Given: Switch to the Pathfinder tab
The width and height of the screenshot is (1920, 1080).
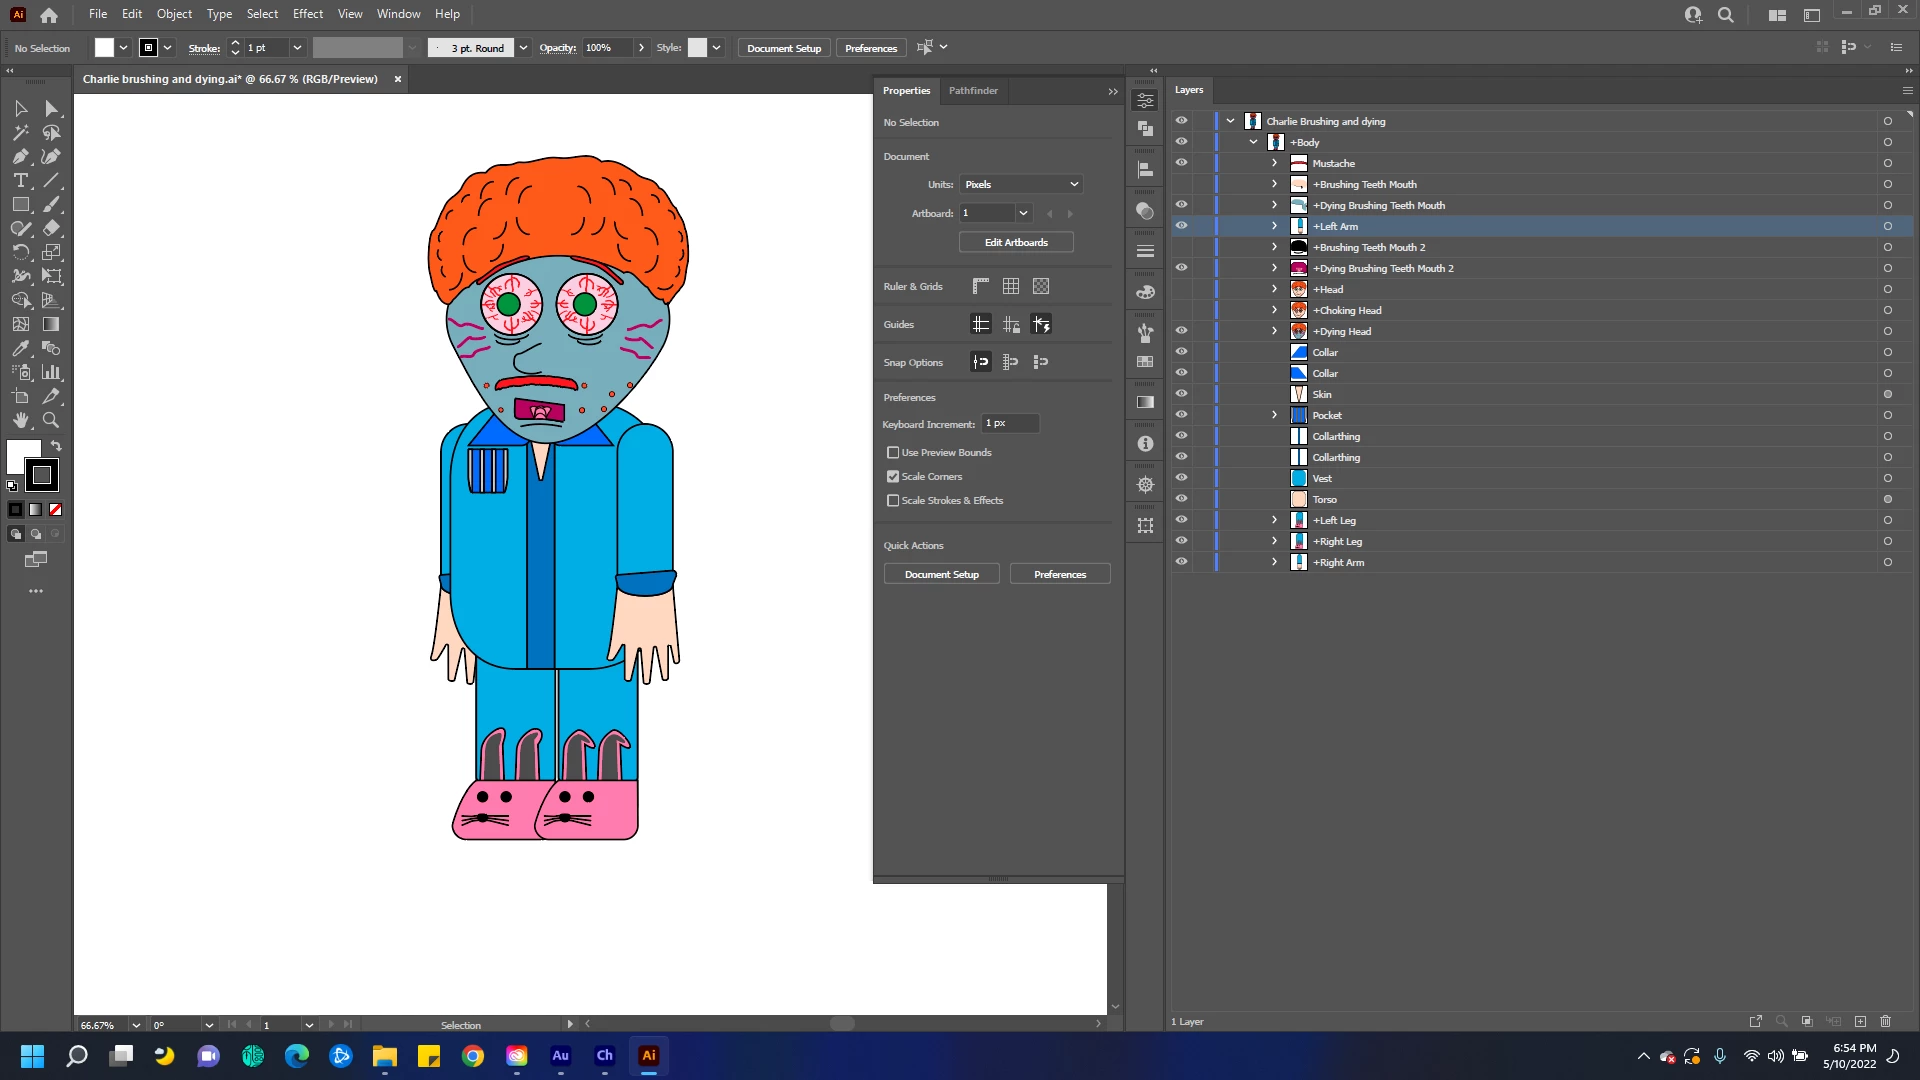Looking at the screenshot, I should coord(972,90).
